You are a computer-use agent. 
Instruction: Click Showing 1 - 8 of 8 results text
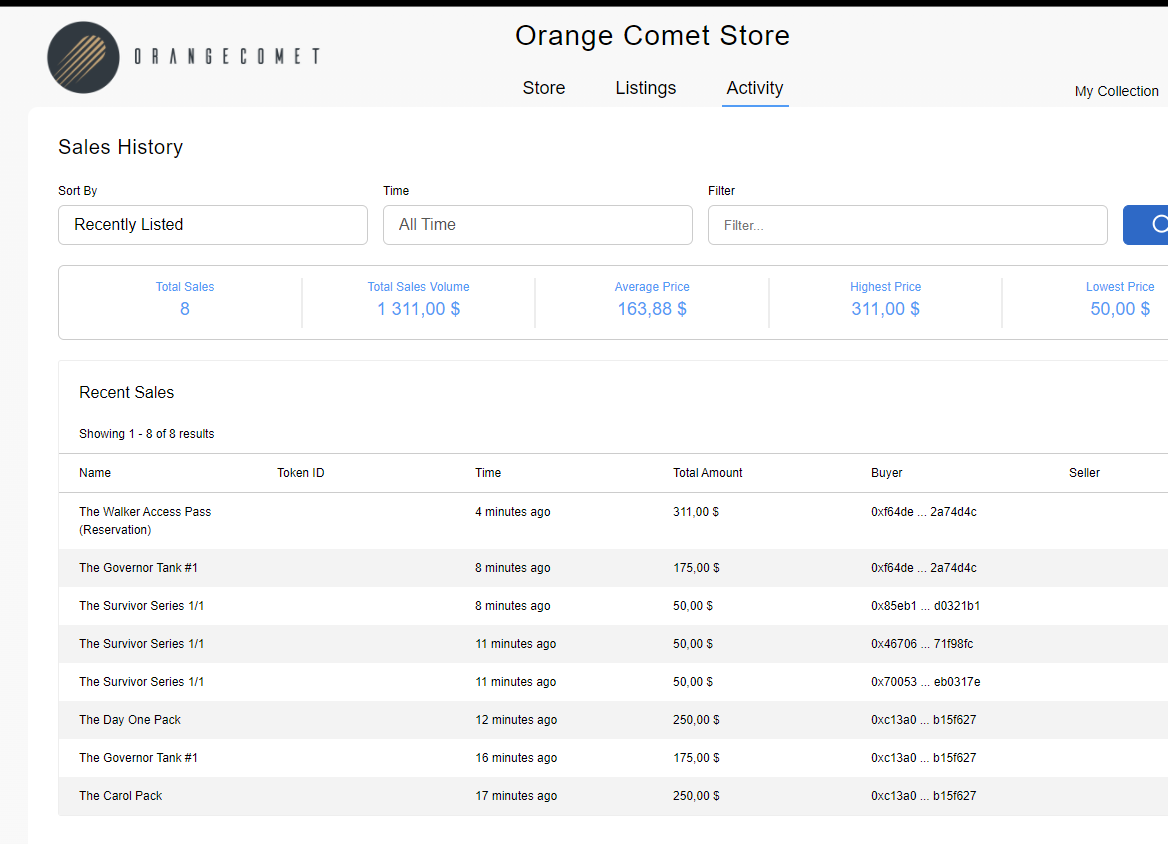(147, 434)
